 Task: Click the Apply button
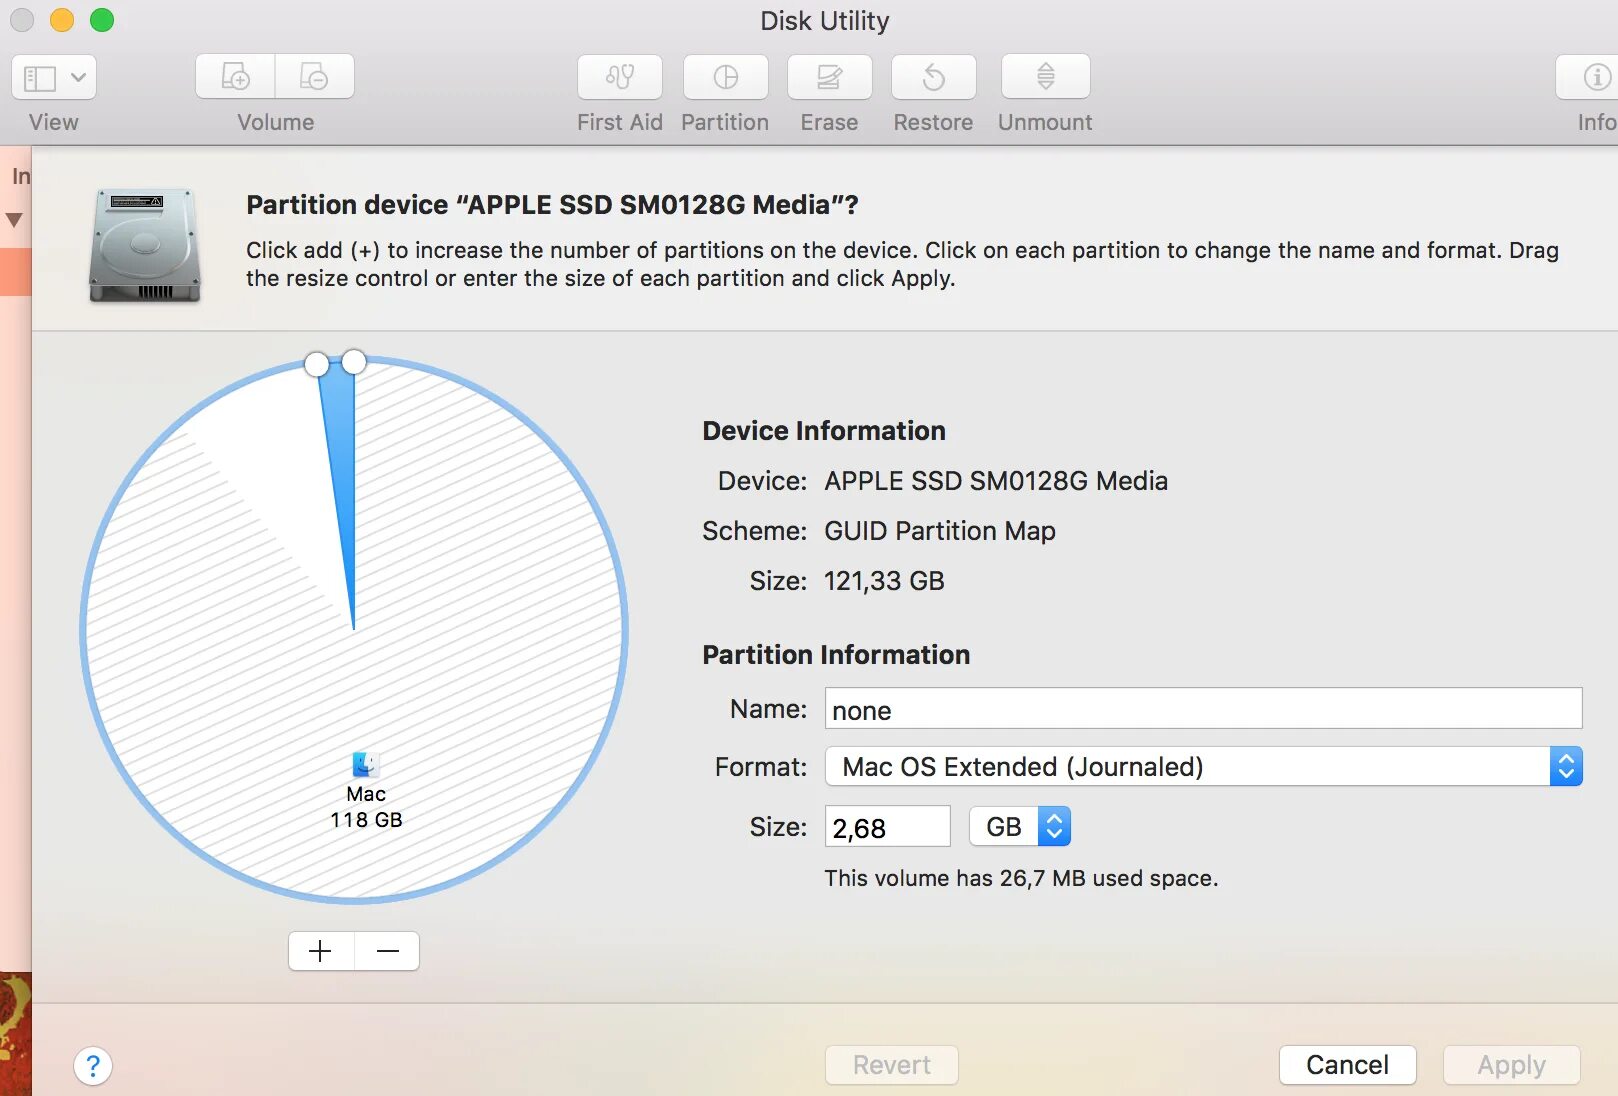[x=1512, y=1065]
